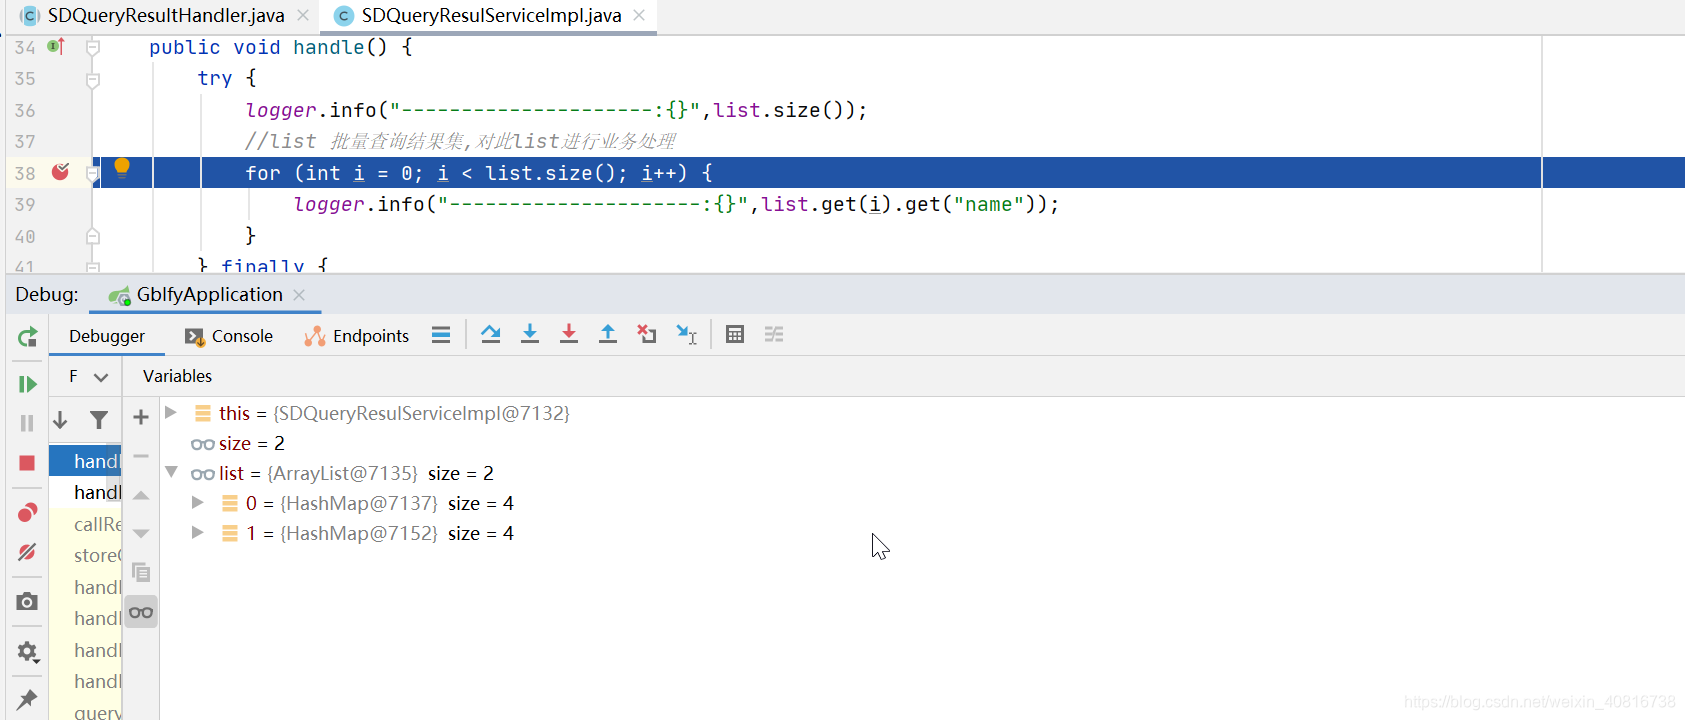Toggle breakpoint on line 38
The image size is (1685, 720).
(61, 172)
